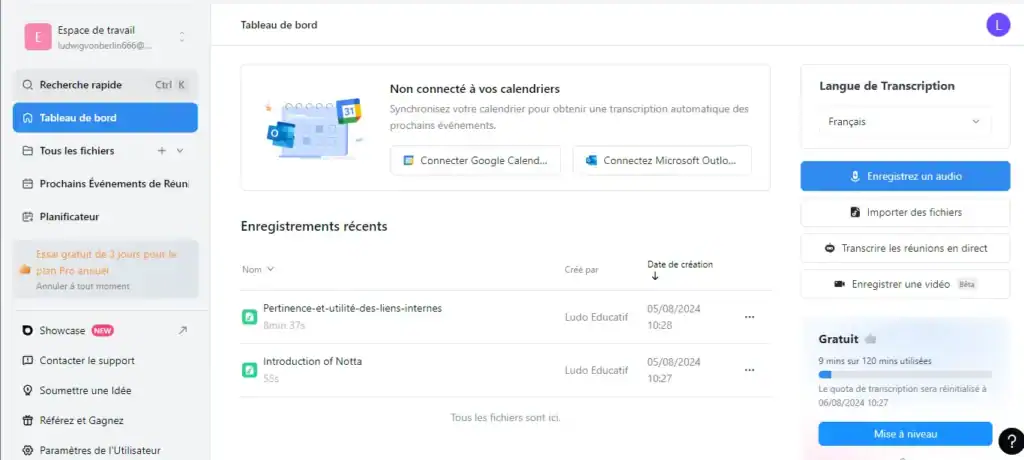The image size is (1024, 460).
Task: Click Showcase external arrow icon
Action: 182,331
